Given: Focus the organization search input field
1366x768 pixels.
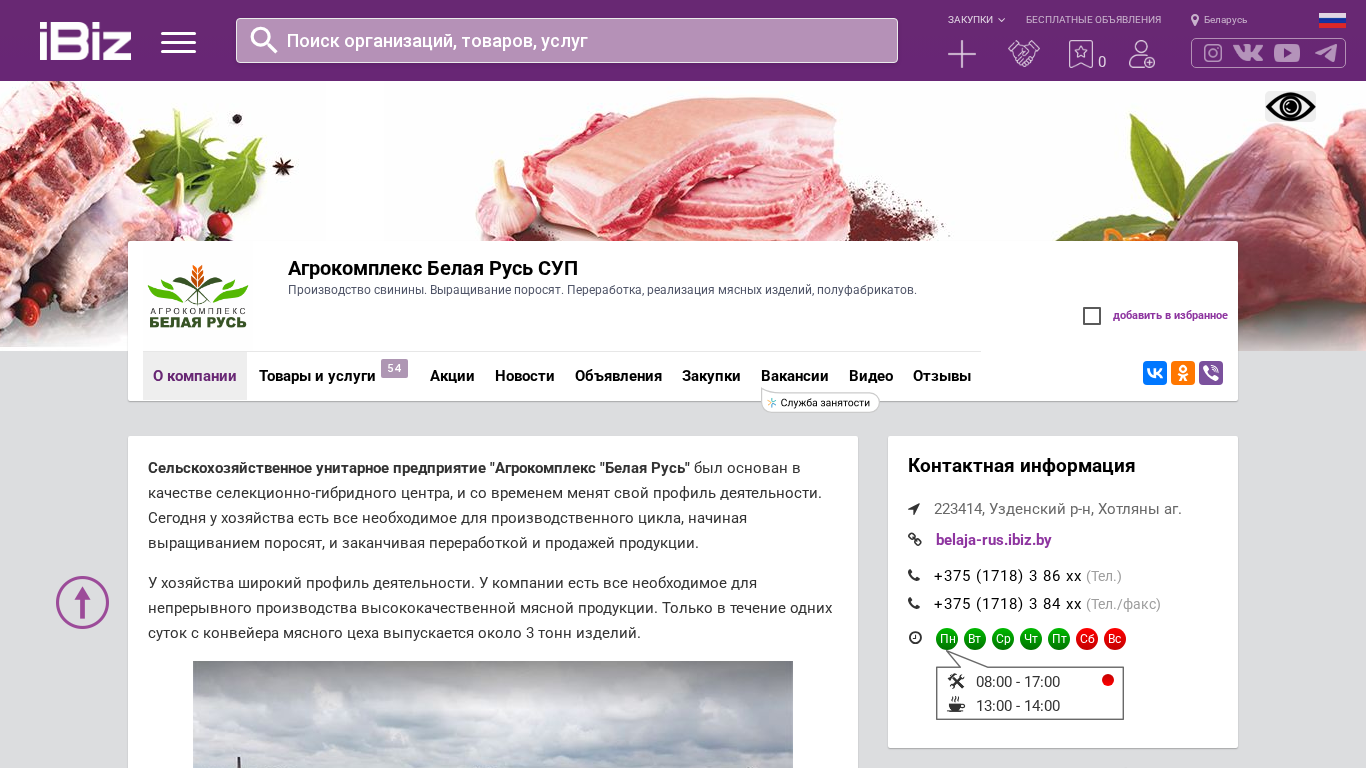Looking at the screenshot, I should [567, 40].
